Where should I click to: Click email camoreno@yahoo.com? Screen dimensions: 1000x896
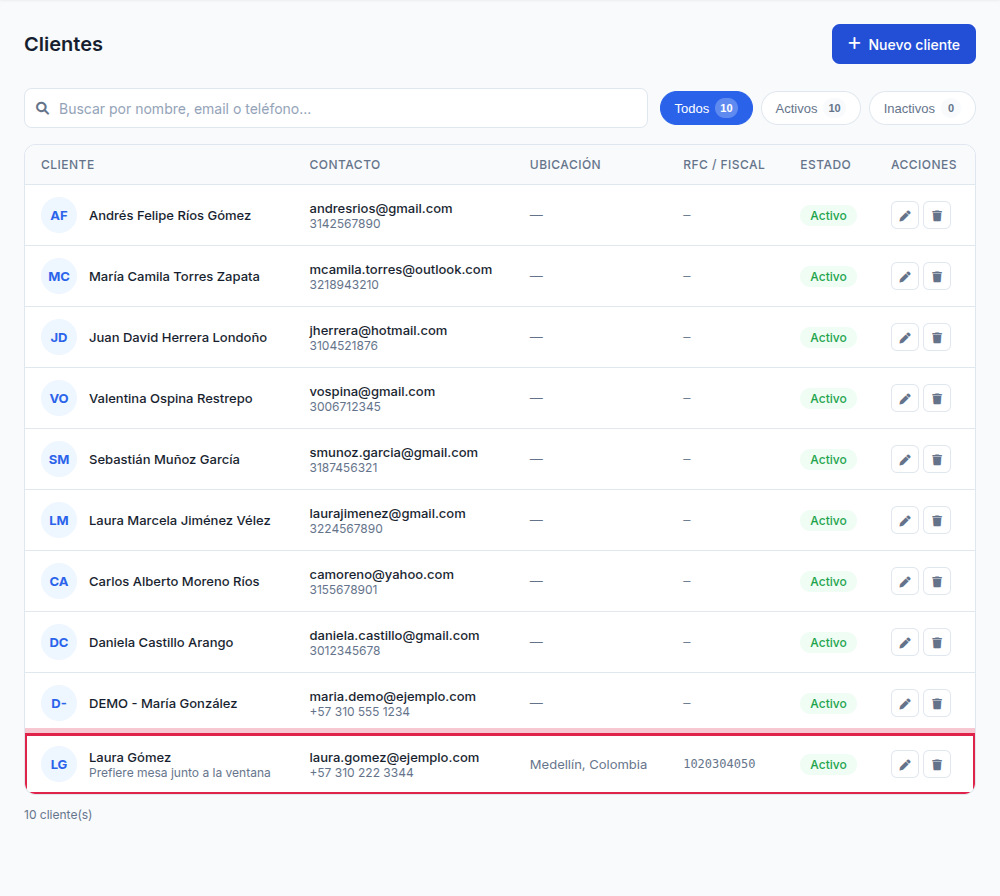(x=382, y=575)
